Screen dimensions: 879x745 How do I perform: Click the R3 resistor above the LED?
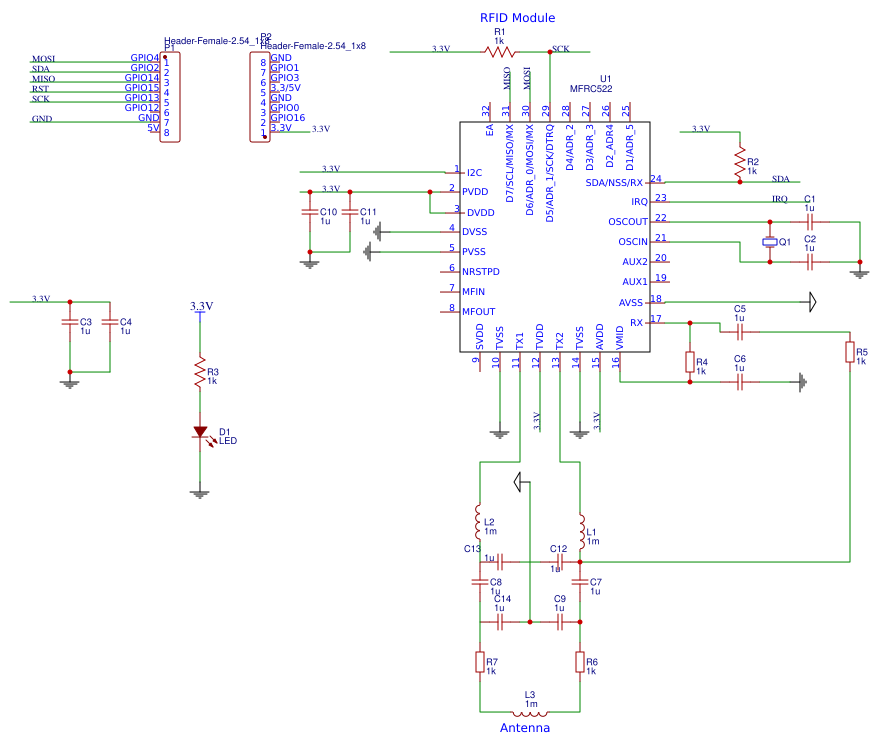[200, 372]
